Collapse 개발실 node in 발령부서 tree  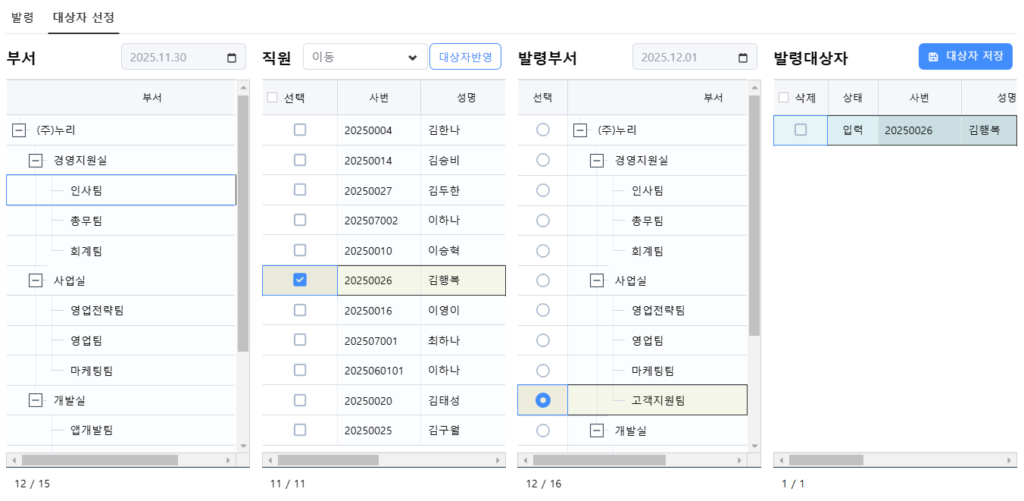(597, 431)
